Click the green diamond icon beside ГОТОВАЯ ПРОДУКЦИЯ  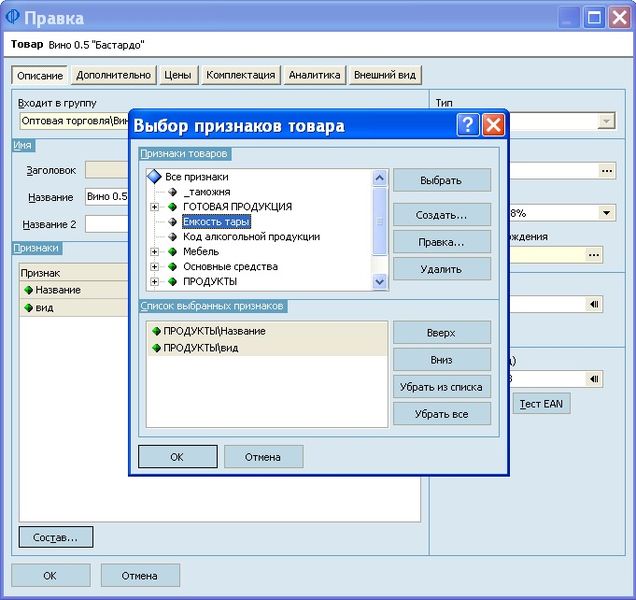172,206
